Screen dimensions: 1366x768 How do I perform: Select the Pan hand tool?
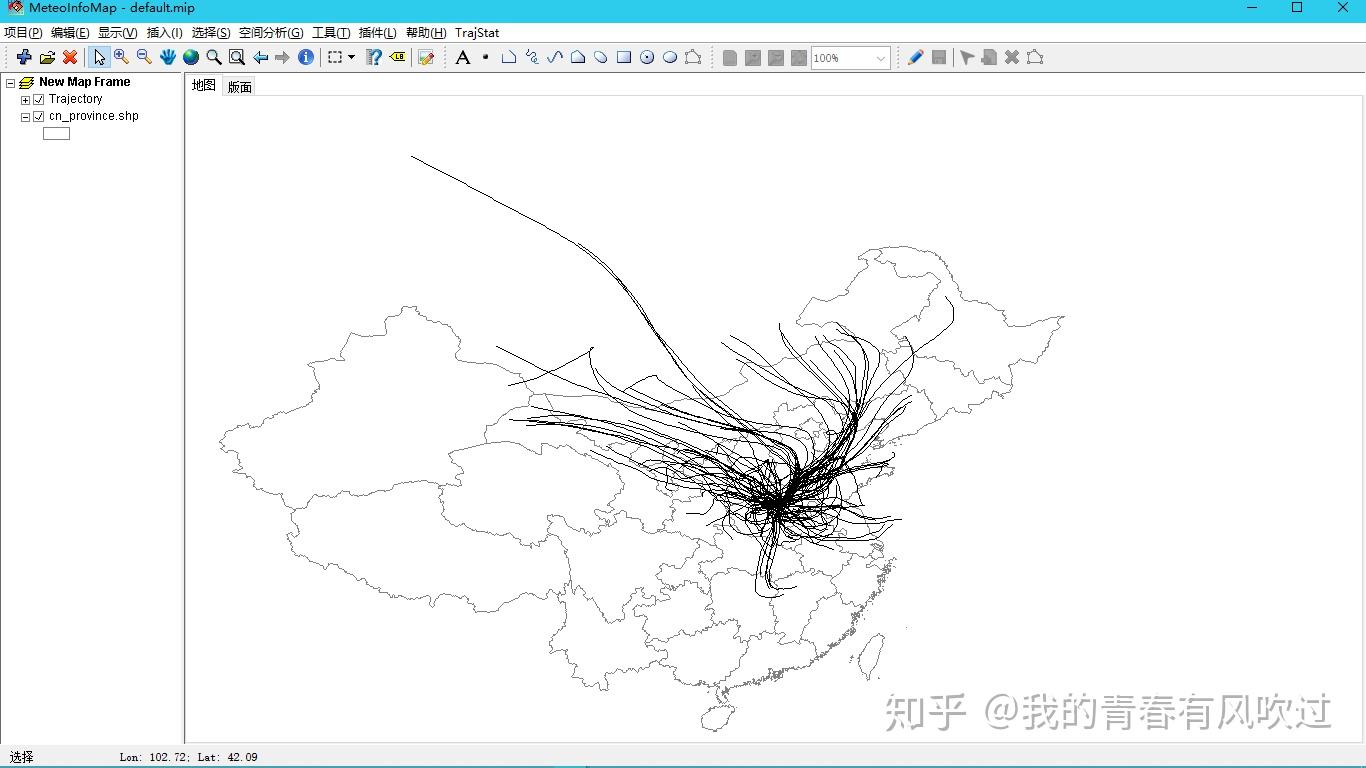[168, 58]
